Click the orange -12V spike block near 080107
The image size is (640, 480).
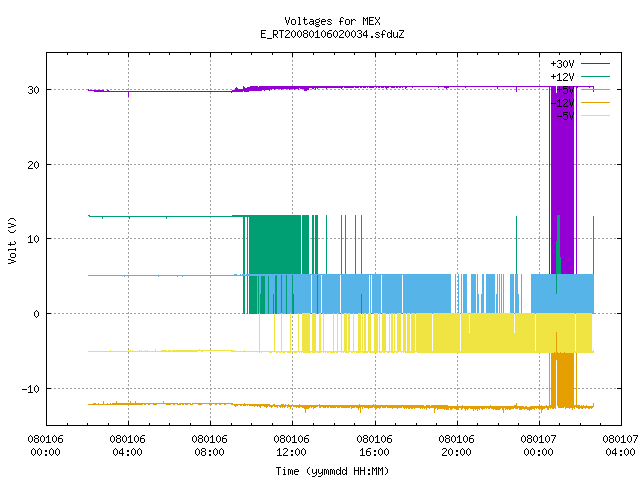[562, 380]
